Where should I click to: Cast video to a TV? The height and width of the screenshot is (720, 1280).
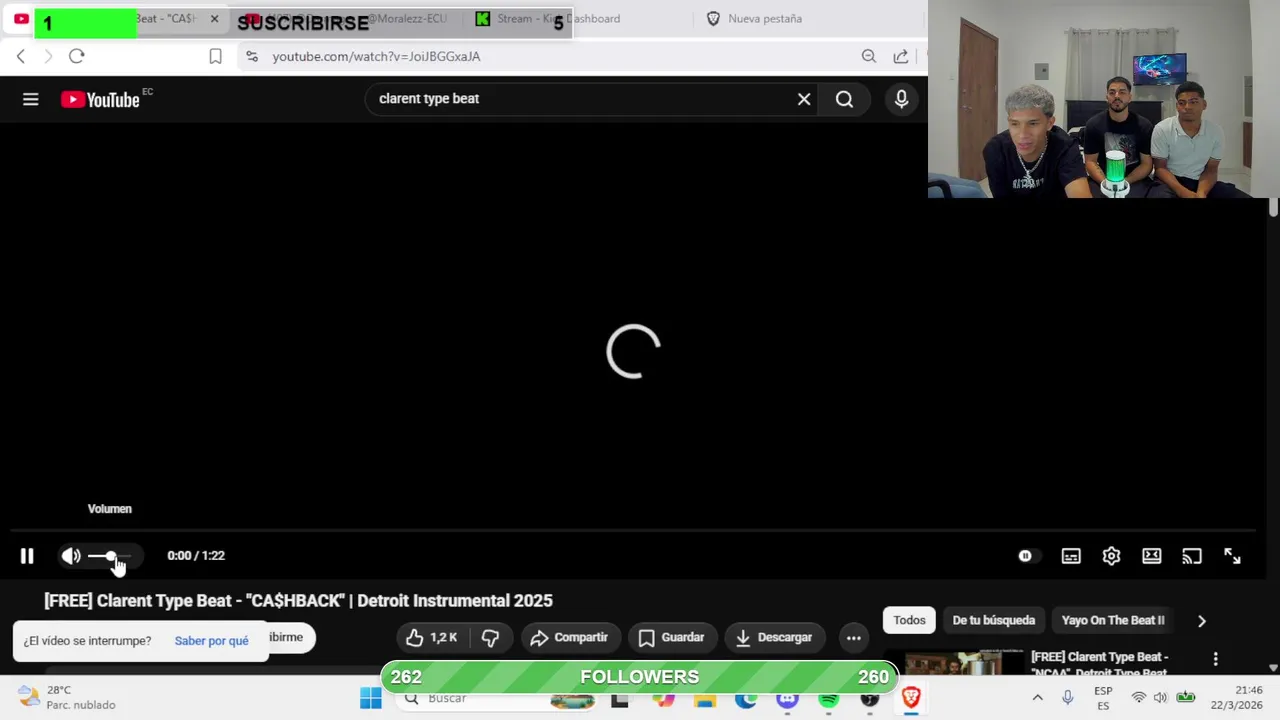click(x=1192, y=556)
